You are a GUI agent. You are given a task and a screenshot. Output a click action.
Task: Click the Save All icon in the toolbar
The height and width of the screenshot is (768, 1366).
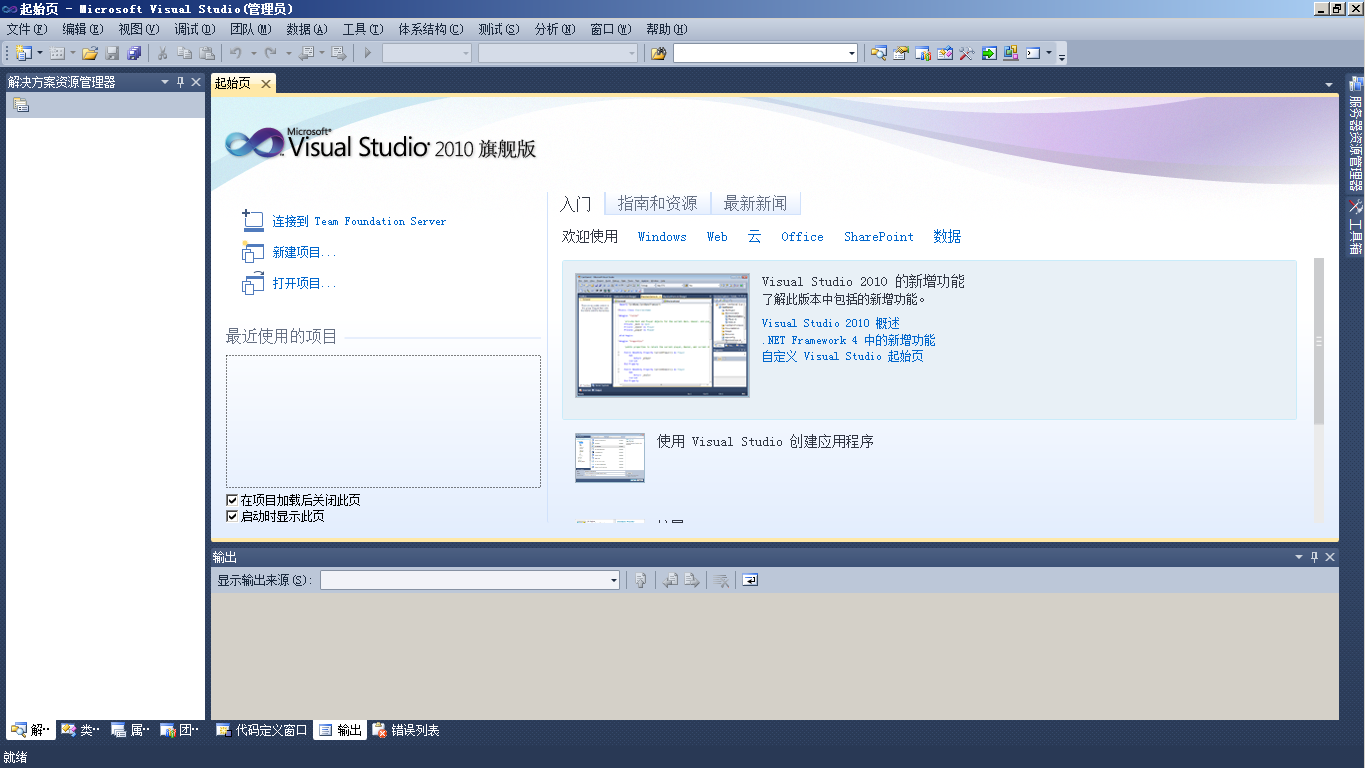point(136,53)
